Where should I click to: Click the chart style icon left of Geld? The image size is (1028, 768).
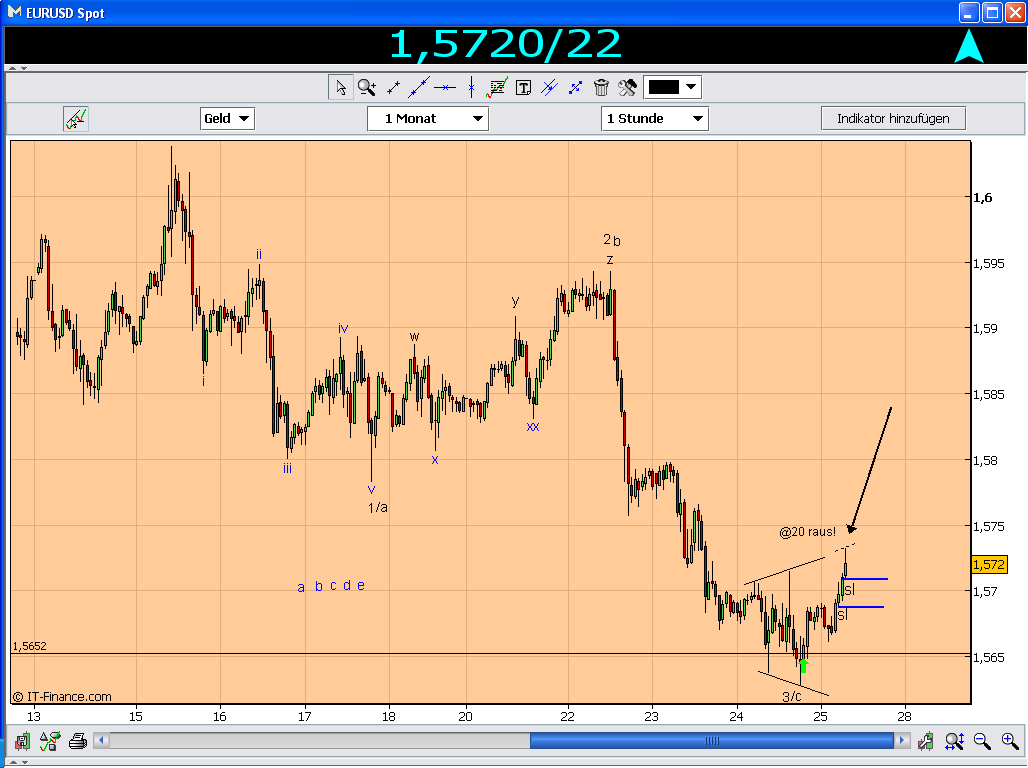click(x=76, y=119)
